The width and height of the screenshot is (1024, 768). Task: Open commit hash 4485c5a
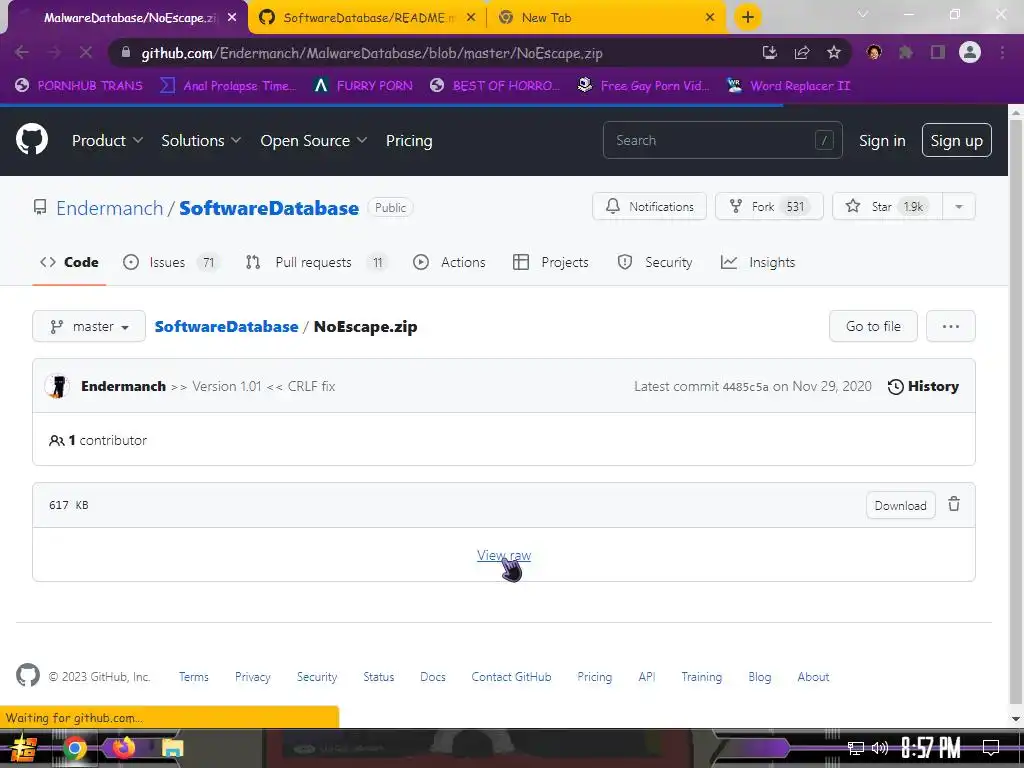tap(745, 387)
